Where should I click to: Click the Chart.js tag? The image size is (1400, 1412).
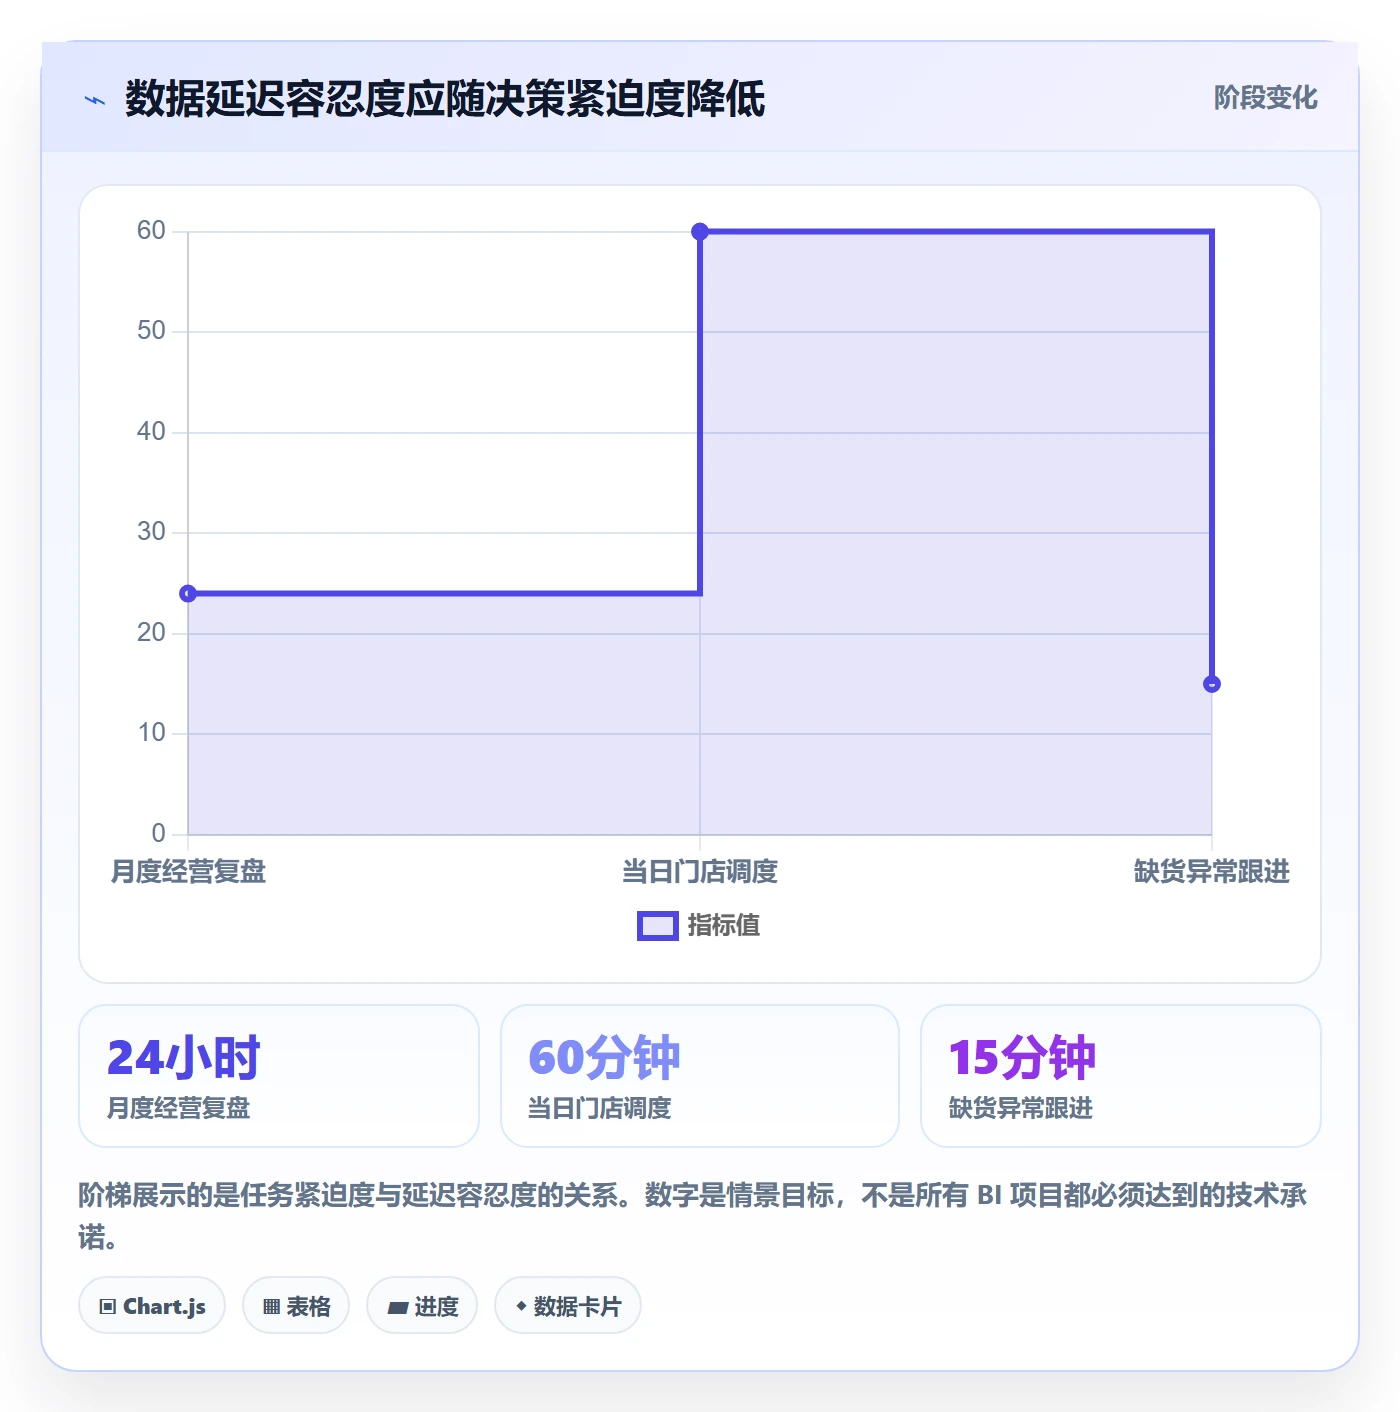(x=152, y=1305)
